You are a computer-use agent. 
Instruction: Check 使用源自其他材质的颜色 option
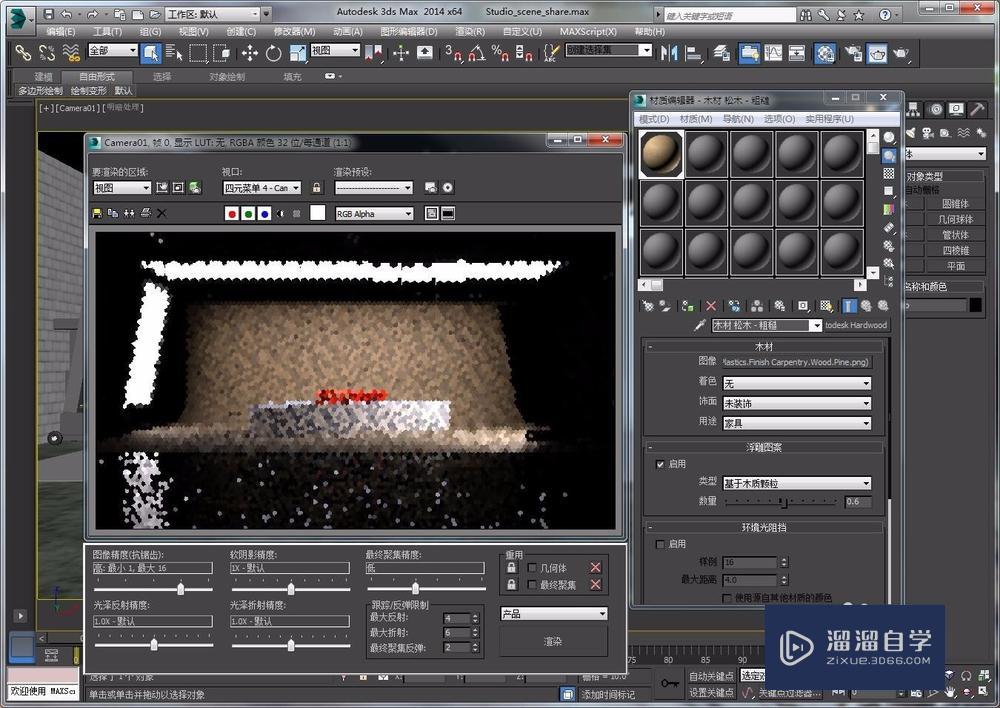pos(726,598)
